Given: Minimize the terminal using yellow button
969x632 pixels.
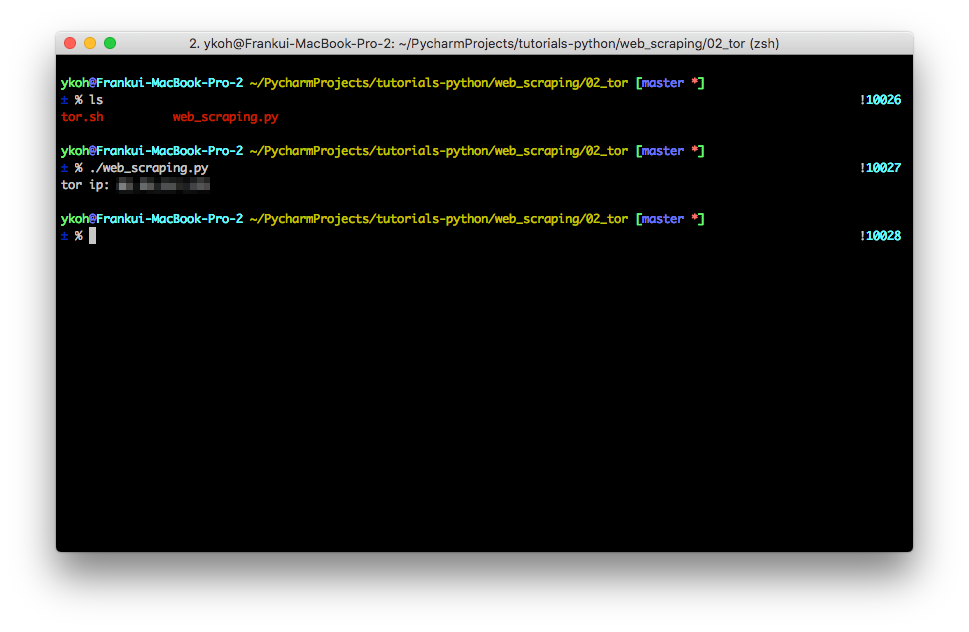Looking at the screenshot, I should pyautogui.click(x=90, y=43).
